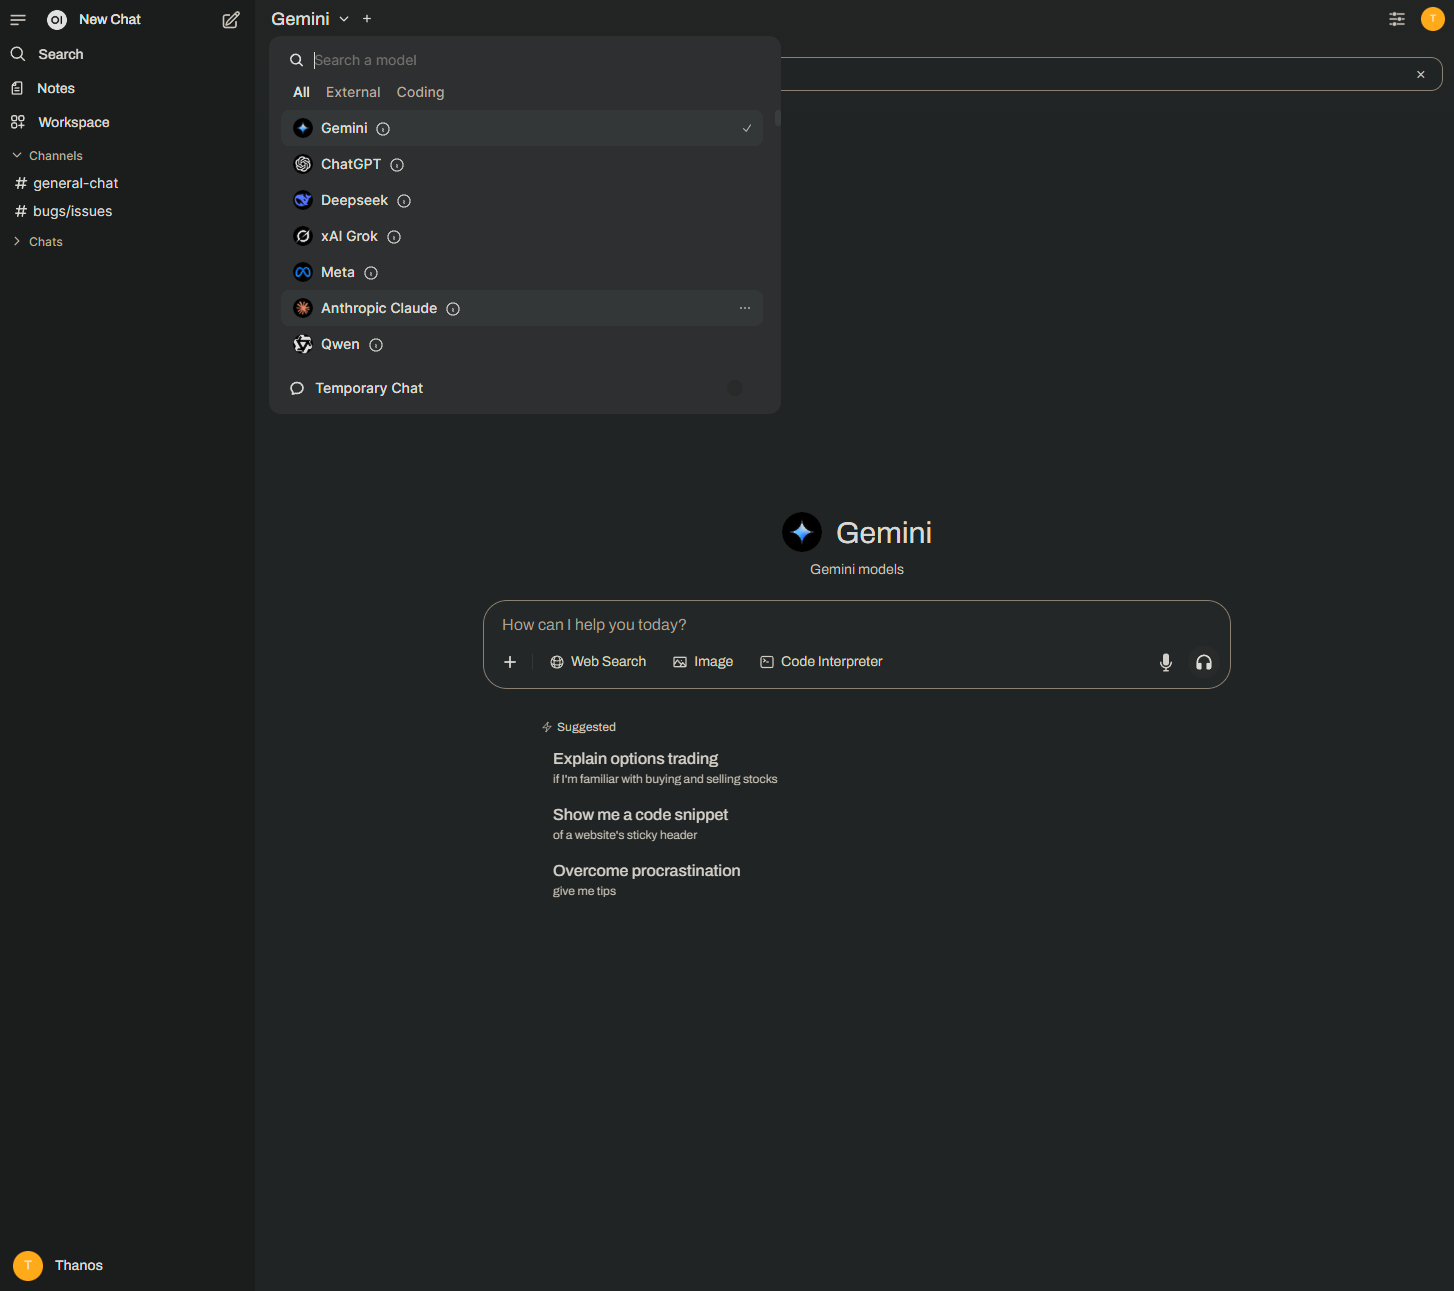Focus the Search a model field
The height and width of the screenshot is (1291, 1454).
click(530, 60)
